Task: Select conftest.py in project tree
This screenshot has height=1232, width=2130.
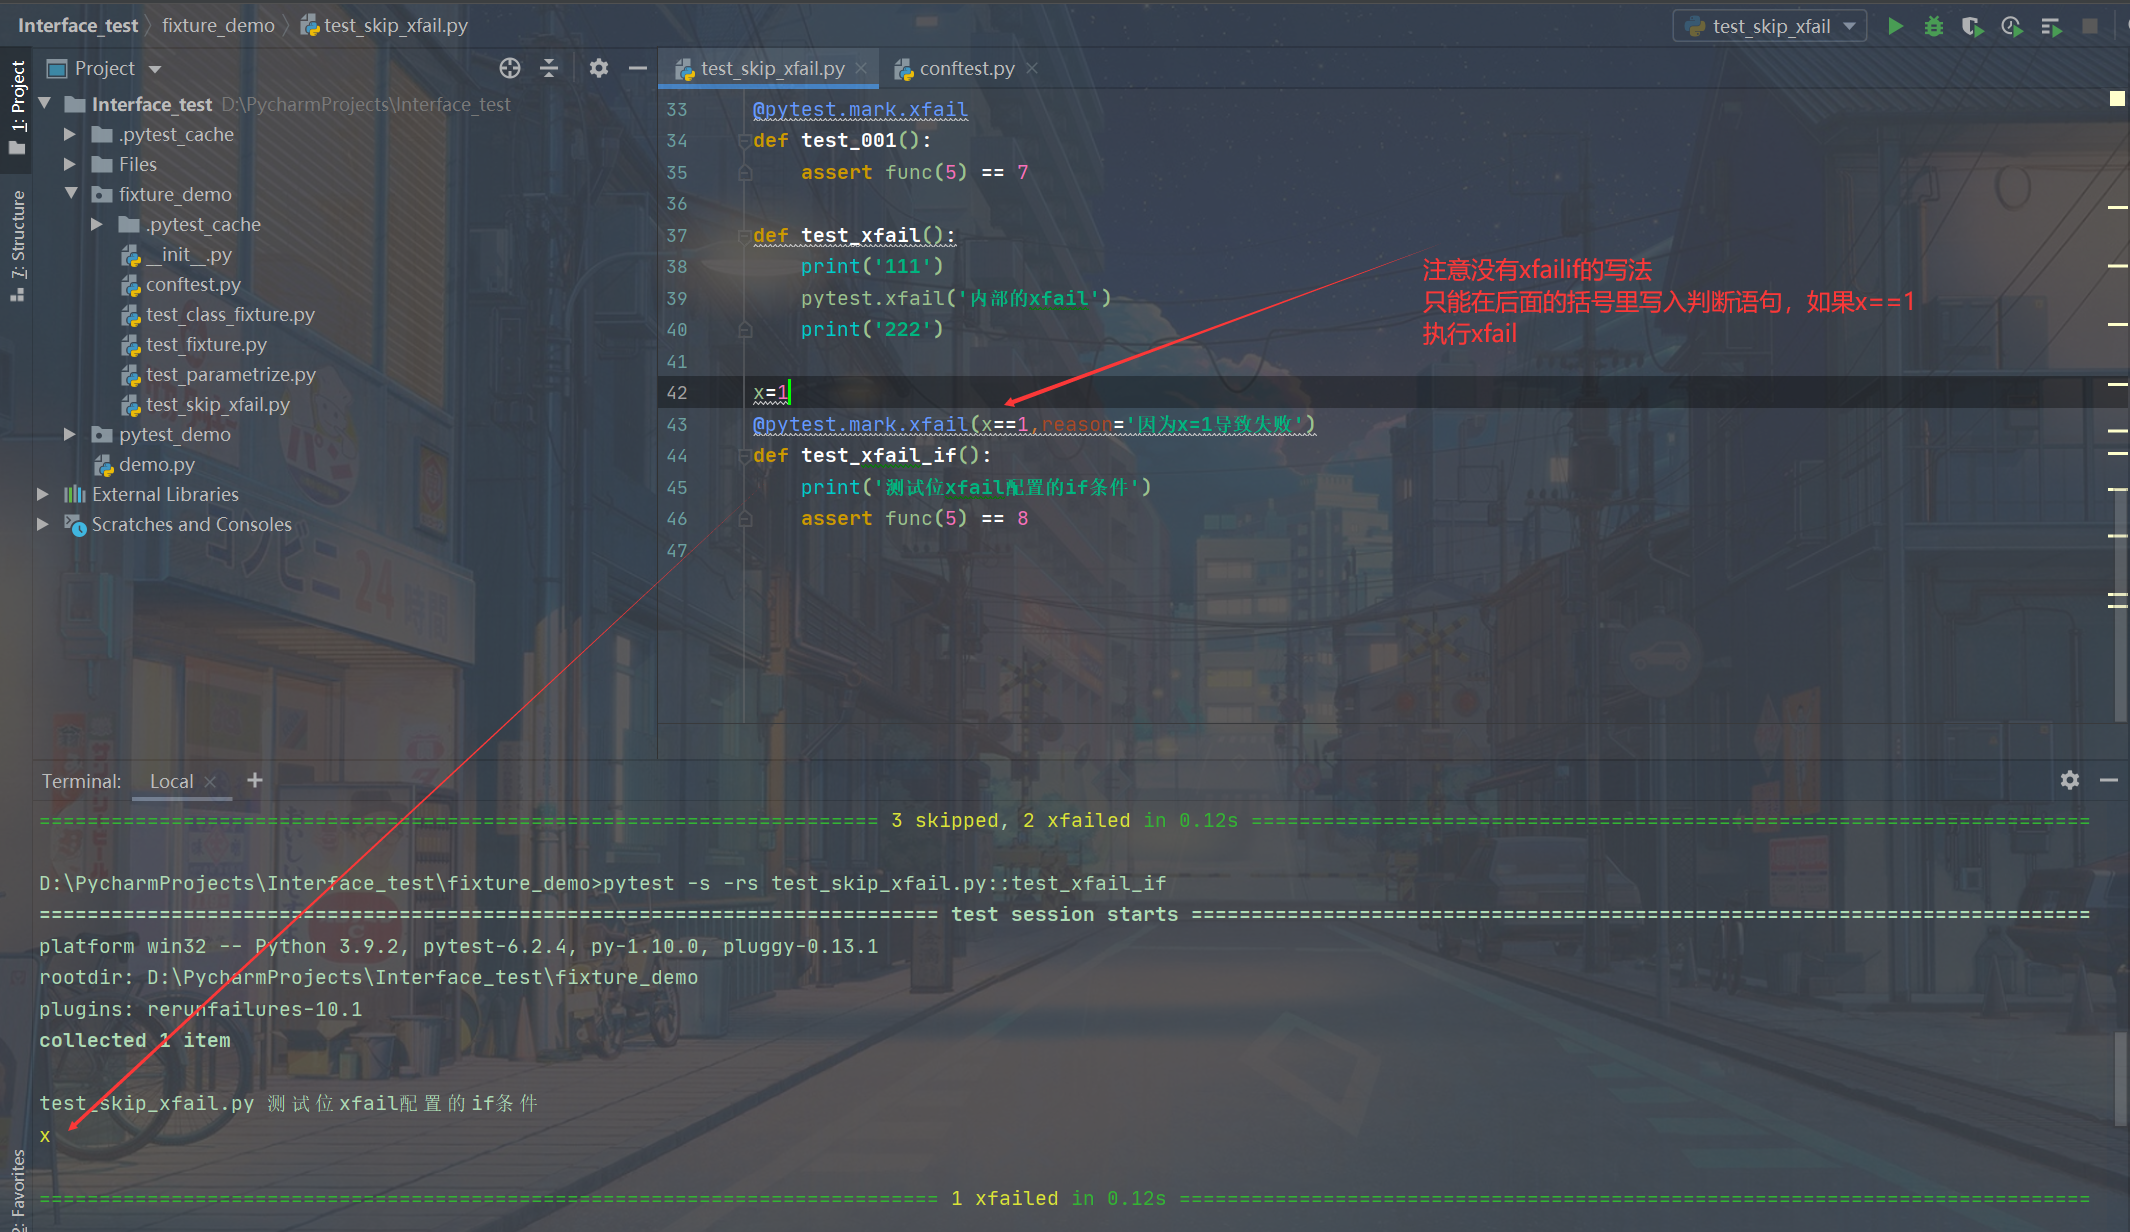Action: [x=182, y=284]
